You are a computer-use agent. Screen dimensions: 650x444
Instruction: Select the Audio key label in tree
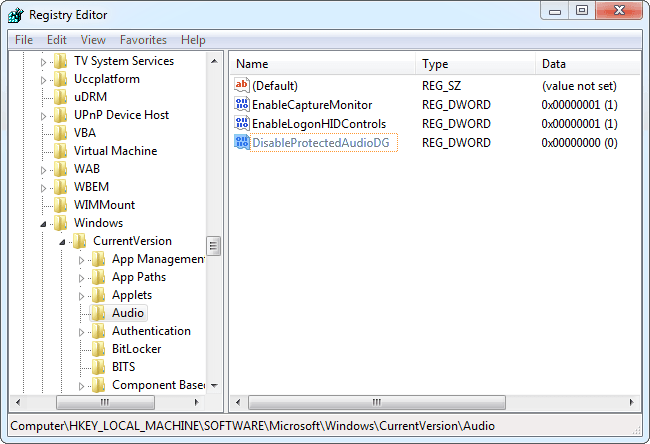(128, 313)
